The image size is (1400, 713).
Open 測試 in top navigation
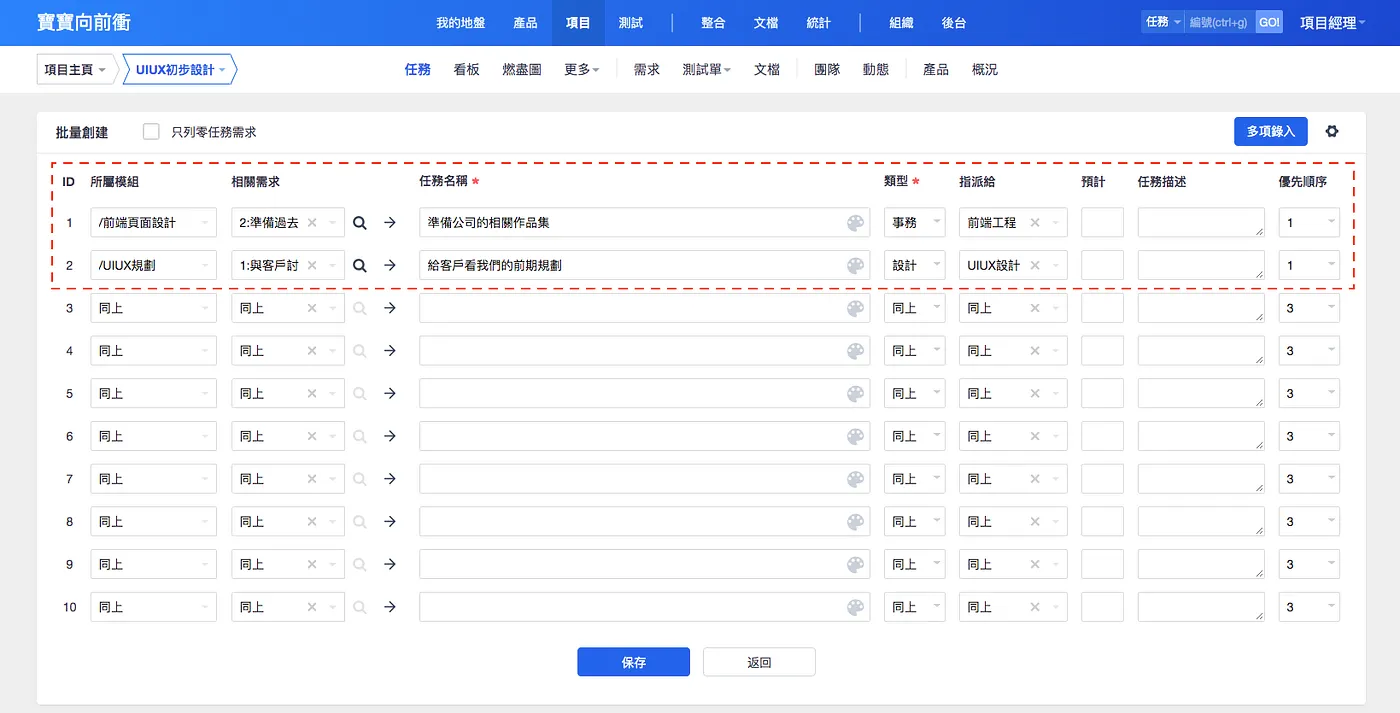[631, 23]
